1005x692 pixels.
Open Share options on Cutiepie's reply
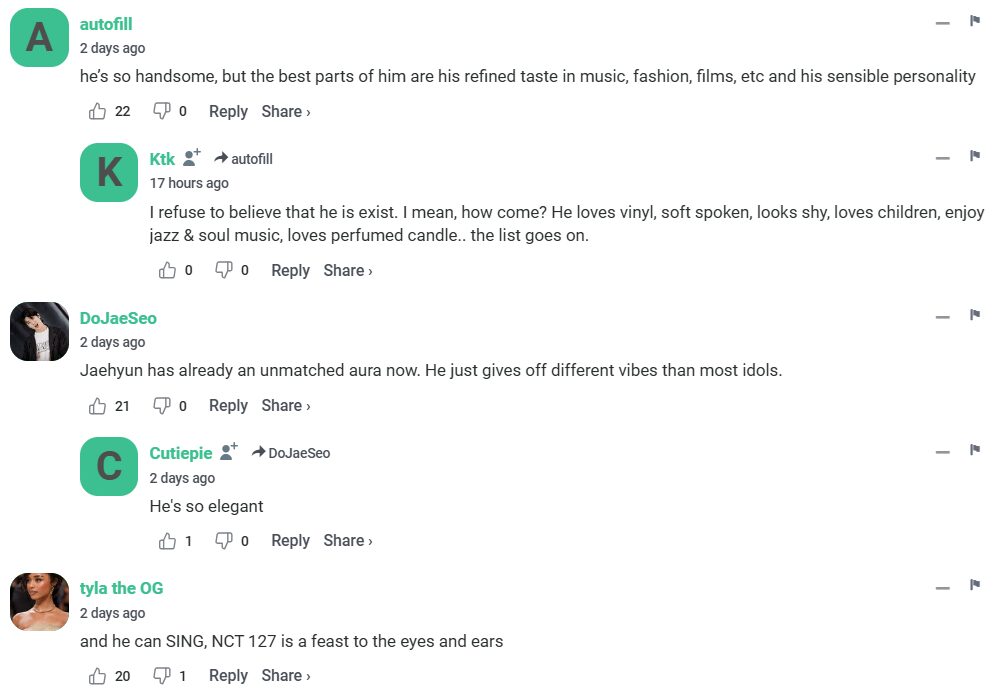click(x=347, y=540)
